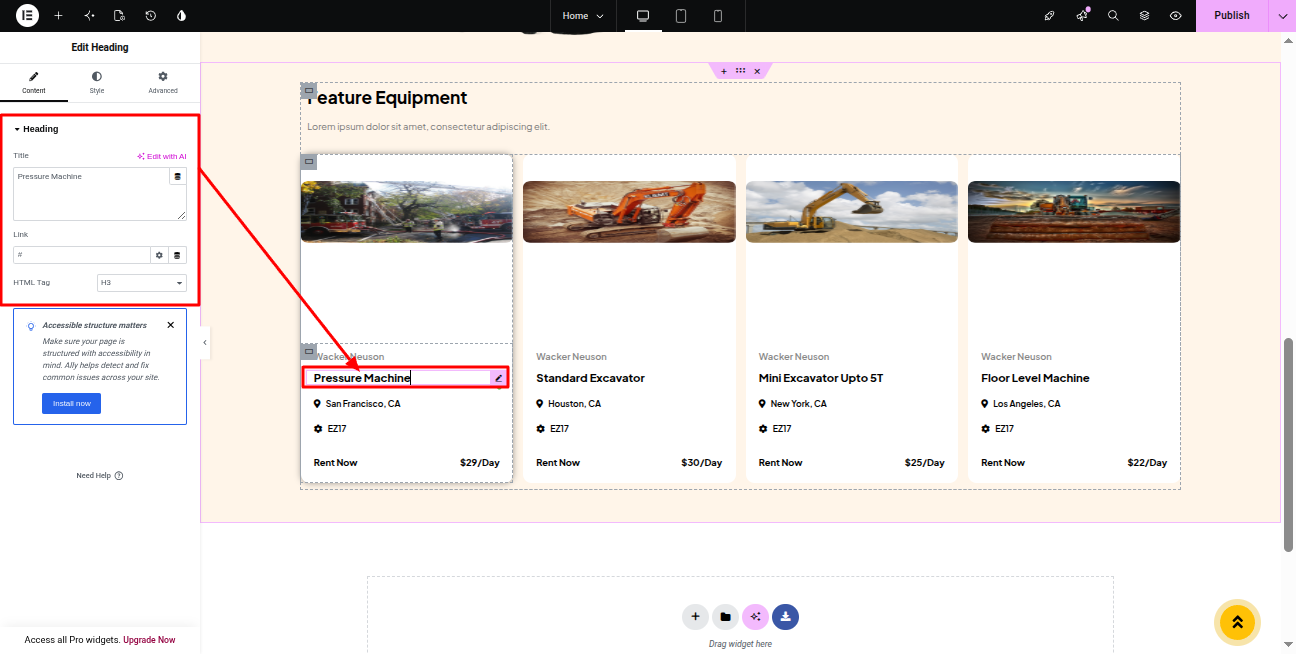1296x654 pixels.
Task: Collapse the editor side panel arrow
Action: (x=205, y=342)
